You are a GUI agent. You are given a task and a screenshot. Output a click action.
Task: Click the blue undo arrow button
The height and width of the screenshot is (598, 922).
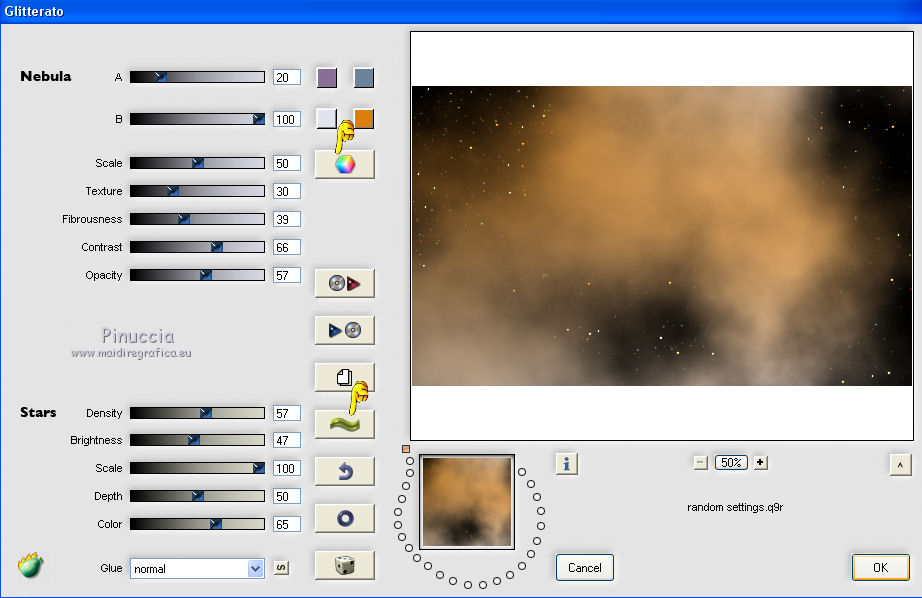coord(345,471)
